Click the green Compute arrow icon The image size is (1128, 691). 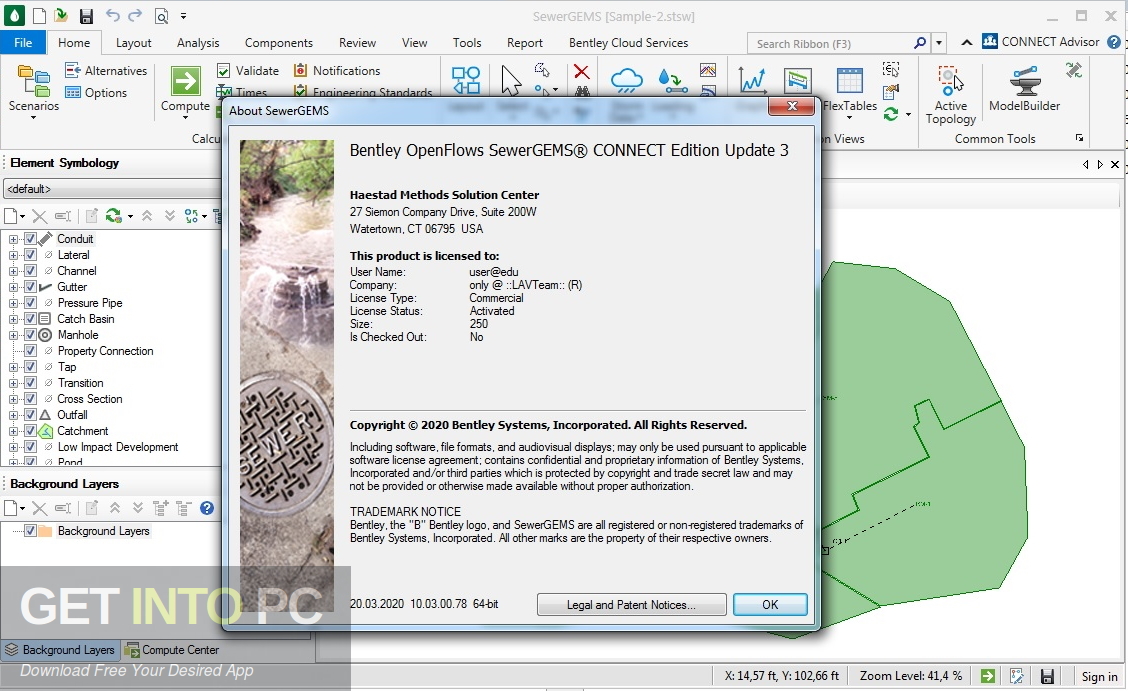[186, 81]
